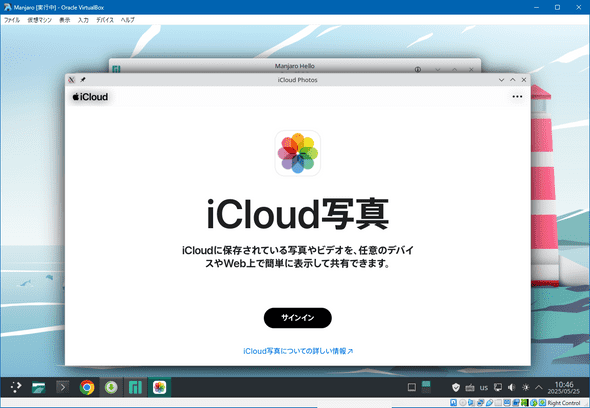This screenshot has height=408, width=590.
Task: Select the iCloud Photos task in the panel
Action: 159,387
